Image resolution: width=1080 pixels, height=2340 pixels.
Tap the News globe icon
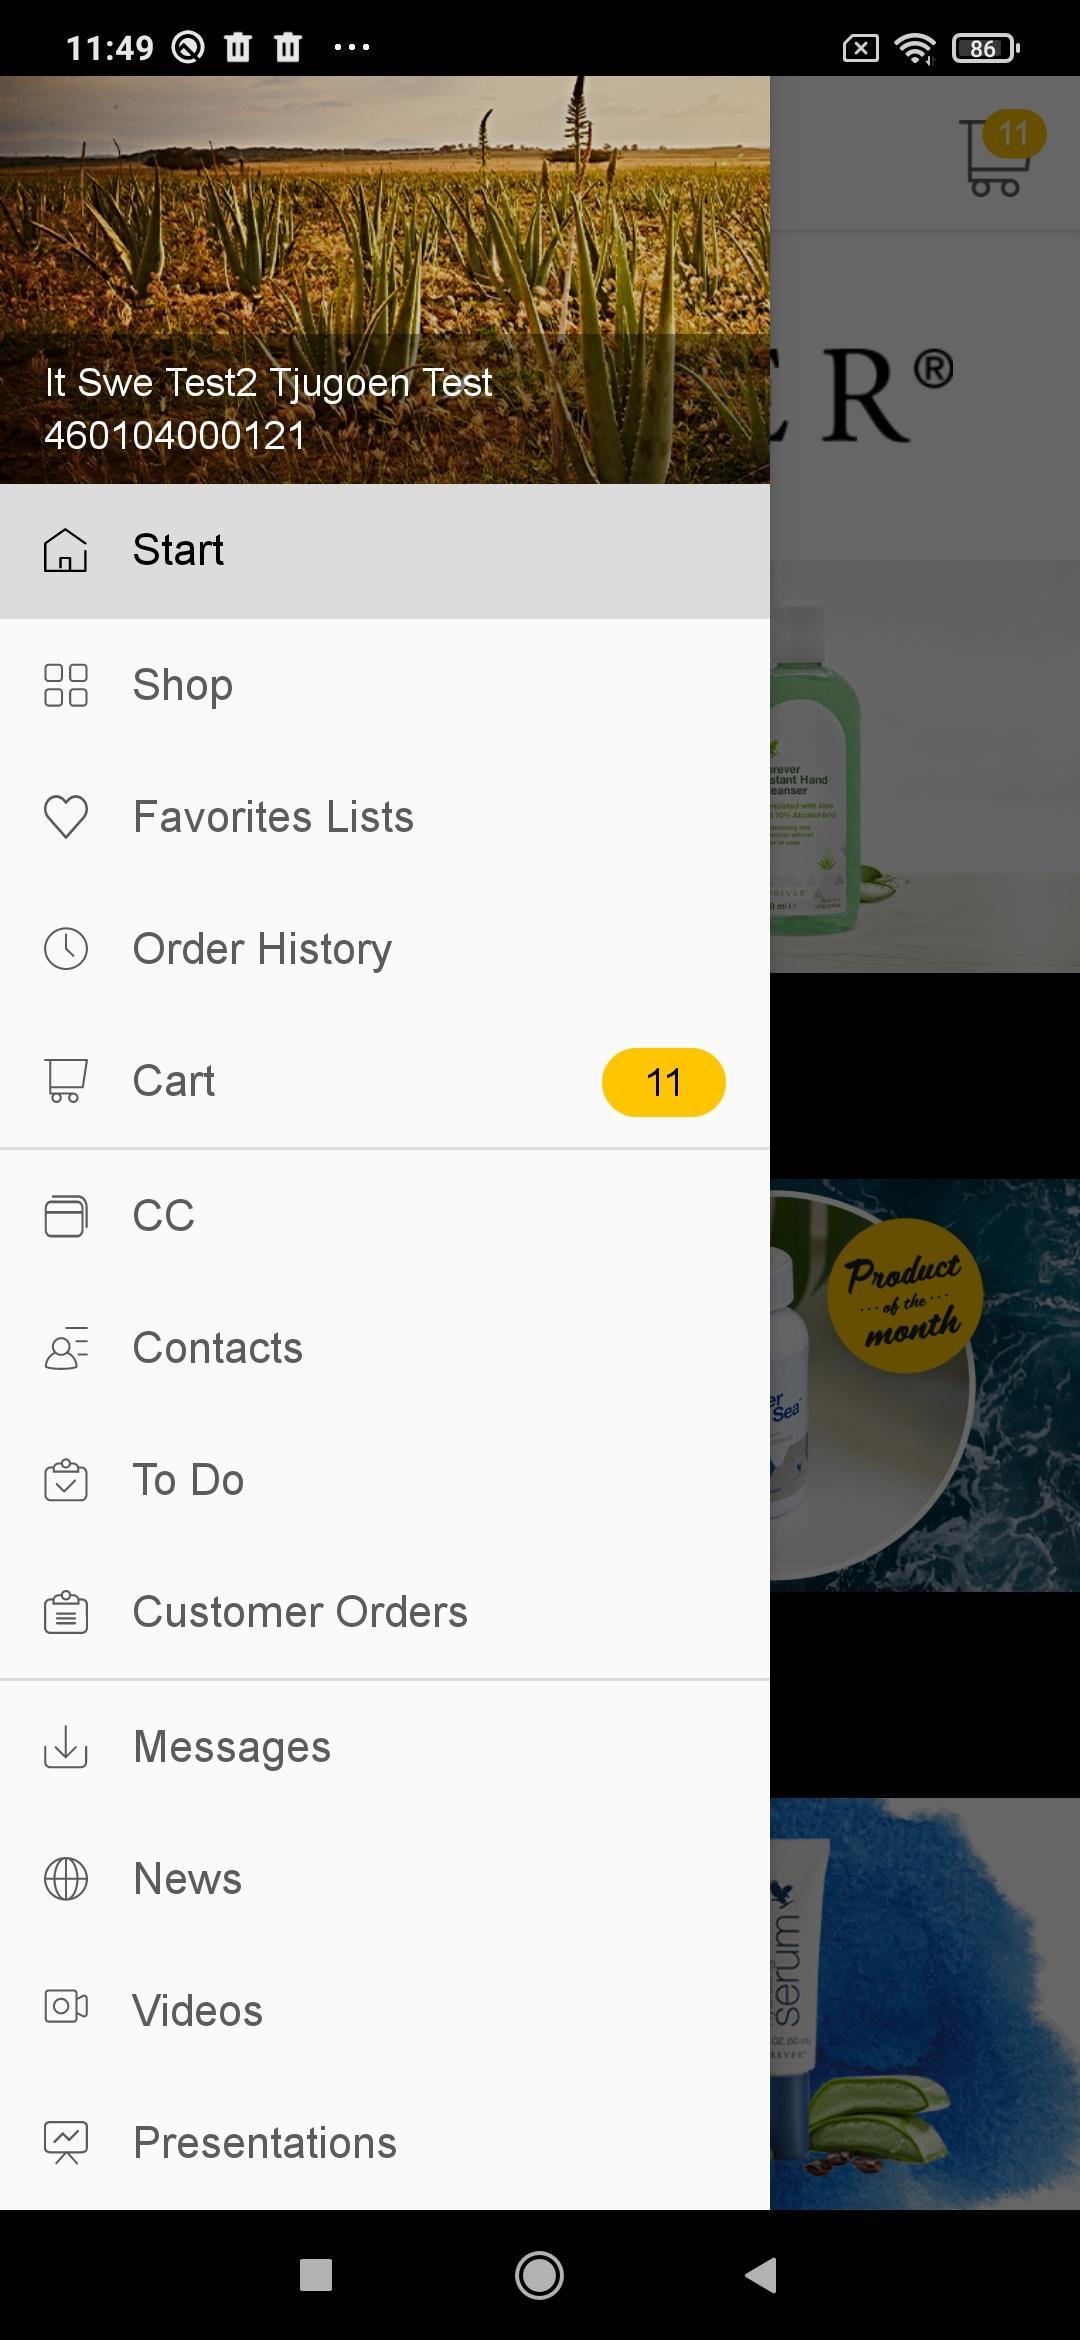coord(66,1879)
